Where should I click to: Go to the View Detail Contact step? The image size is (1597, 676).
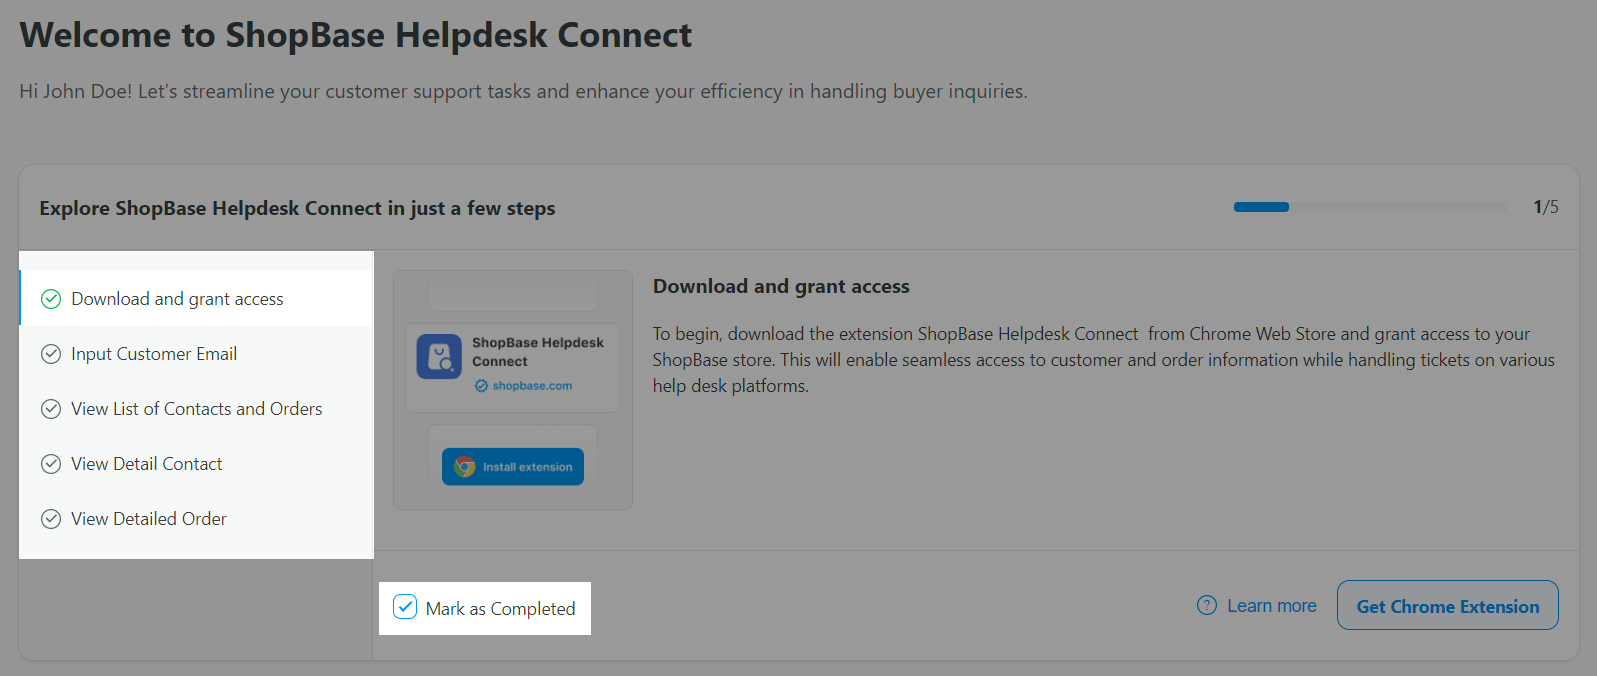pos(196,464)
